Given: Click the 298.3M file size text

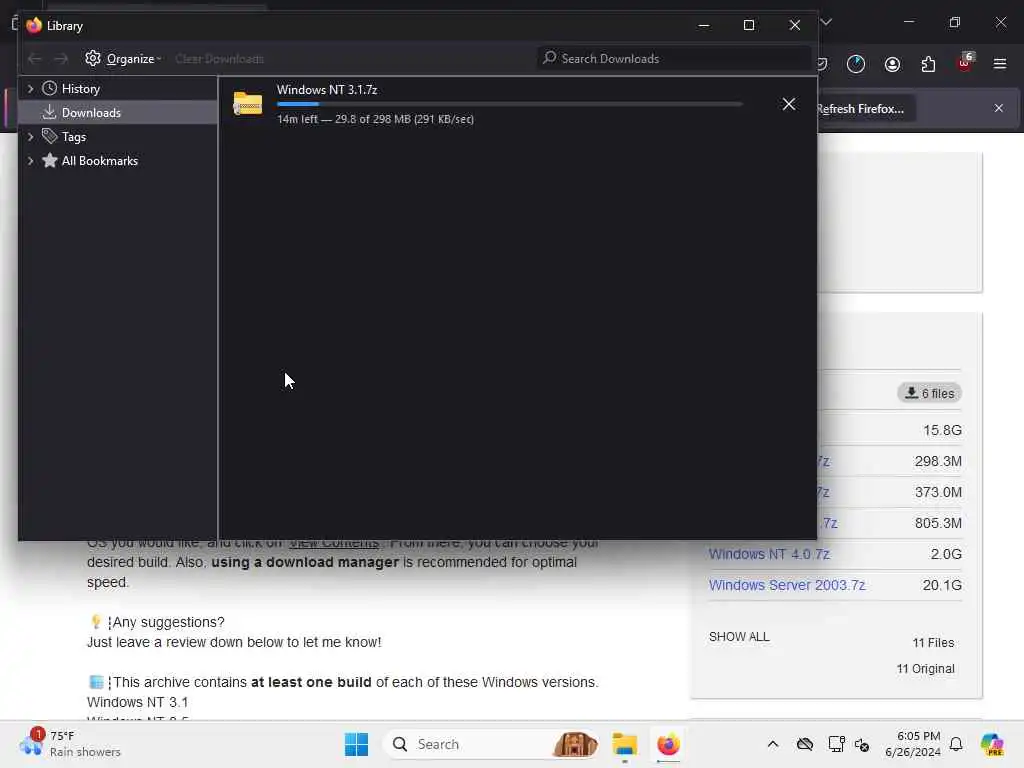Looking at the screenshot, I should 938,461.
